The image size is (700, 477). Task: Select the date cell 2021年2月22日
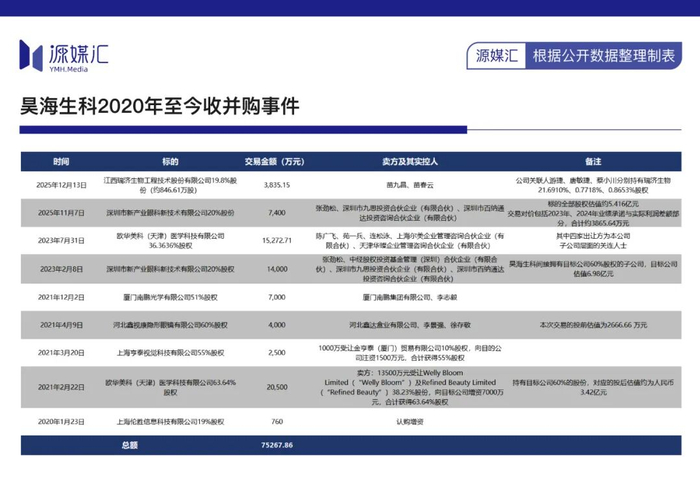tap(61, 387)
